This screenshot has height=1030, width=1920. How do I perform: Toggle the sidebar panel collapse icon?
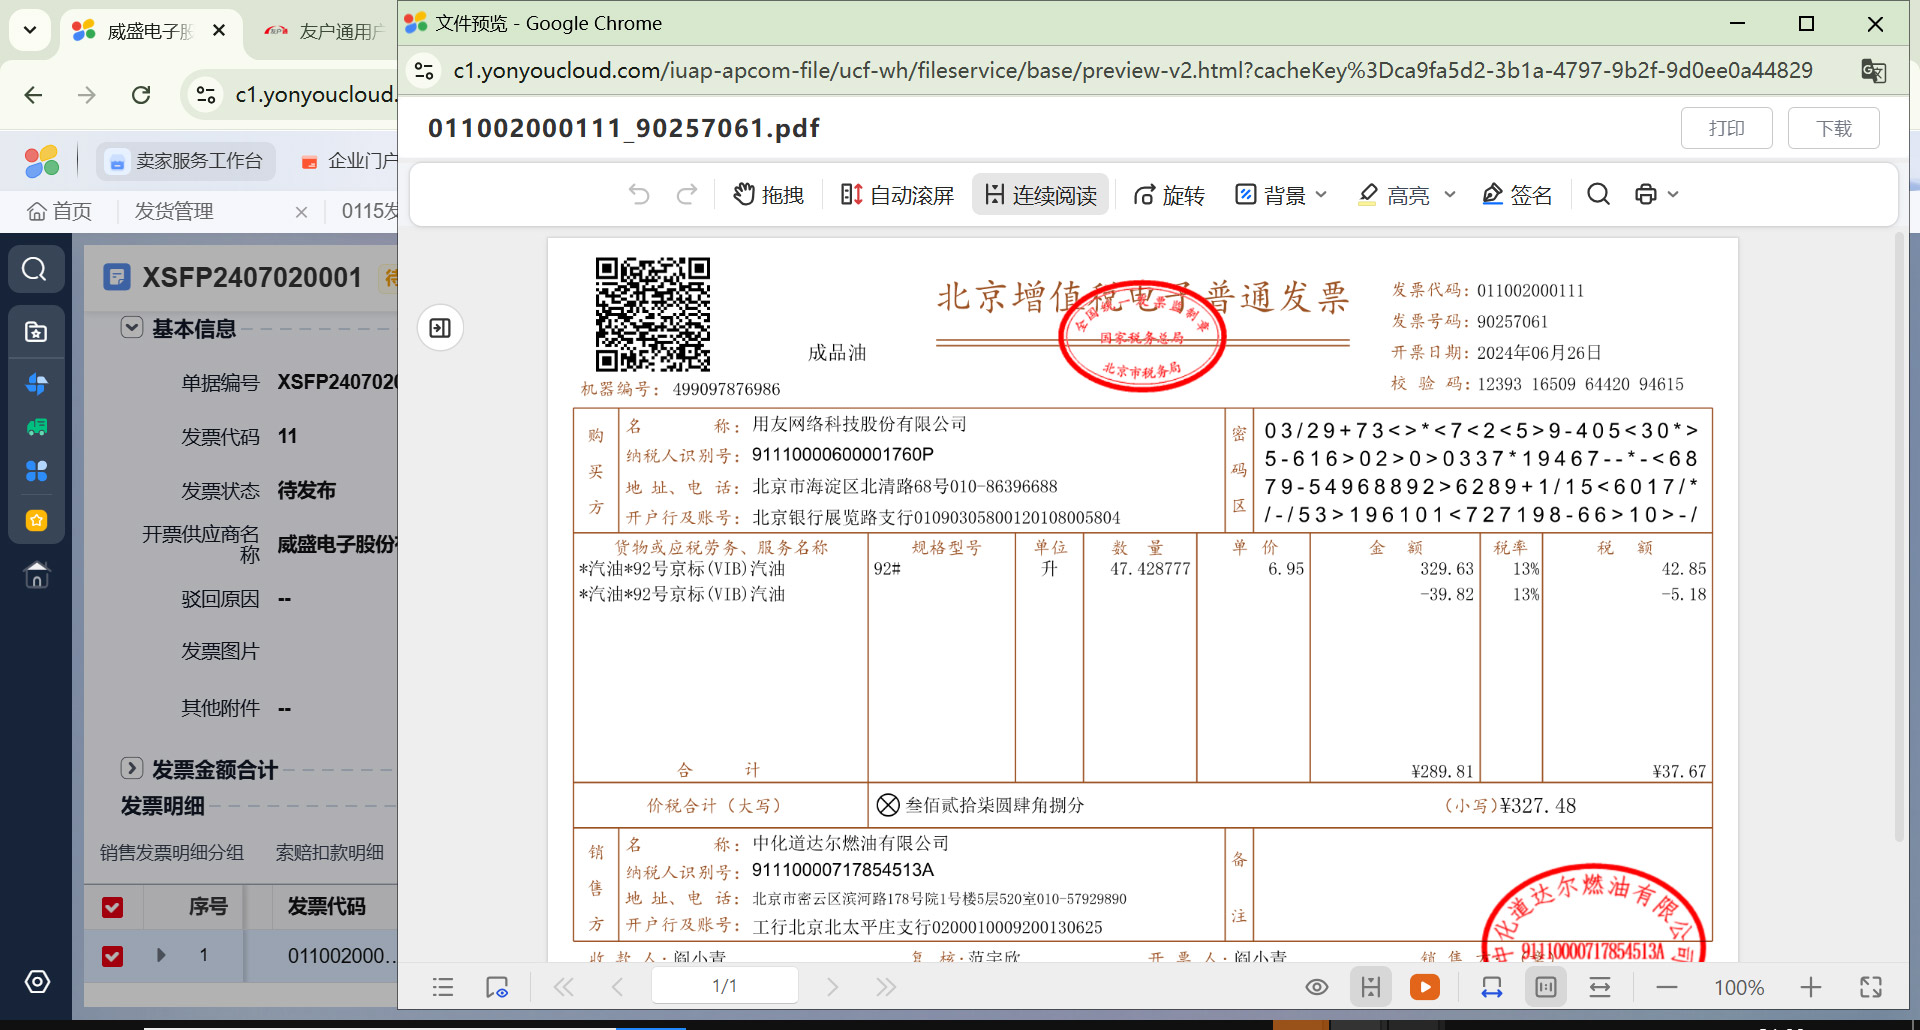point(440,328)
